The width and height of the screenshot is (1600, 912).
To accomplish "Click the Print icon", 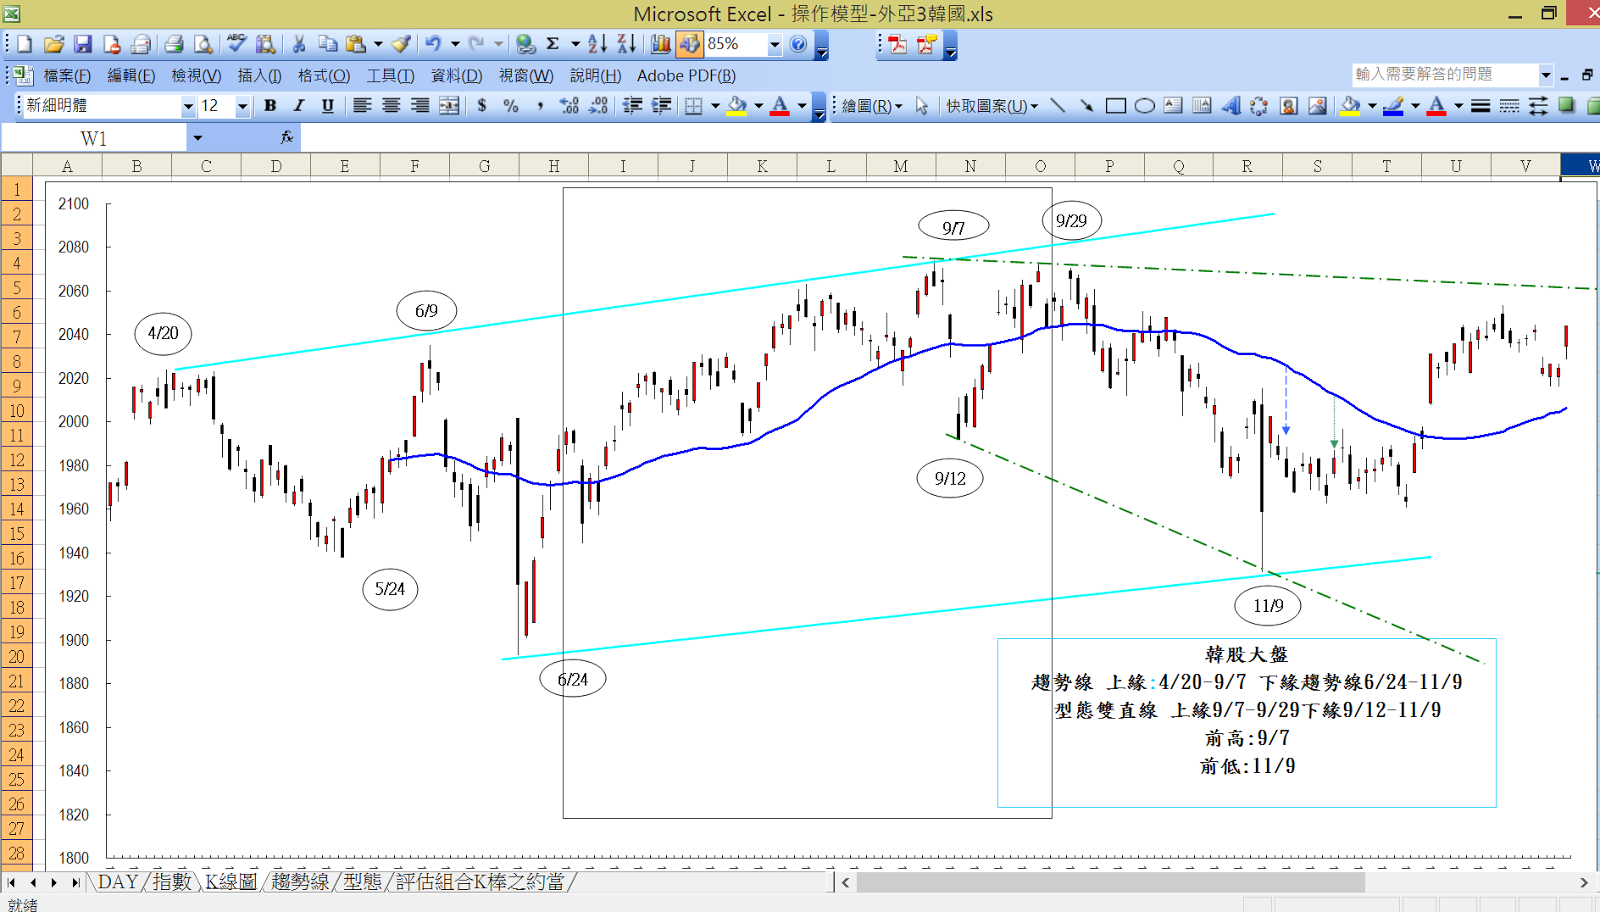I will (x=174, y=44).
